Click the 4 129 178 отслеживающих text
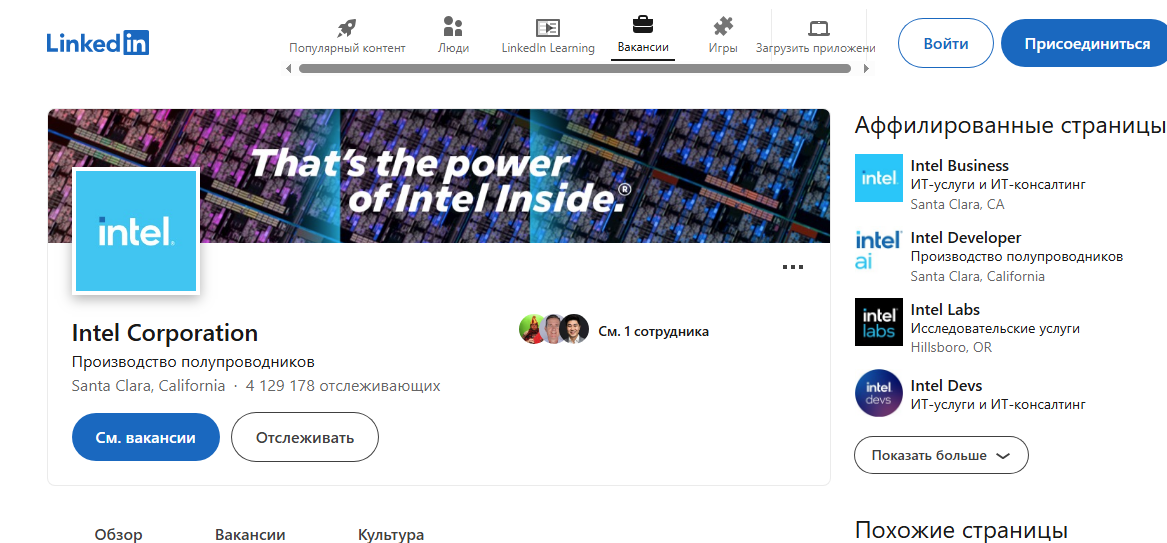1167x543 pixels. tap(343, 386)
